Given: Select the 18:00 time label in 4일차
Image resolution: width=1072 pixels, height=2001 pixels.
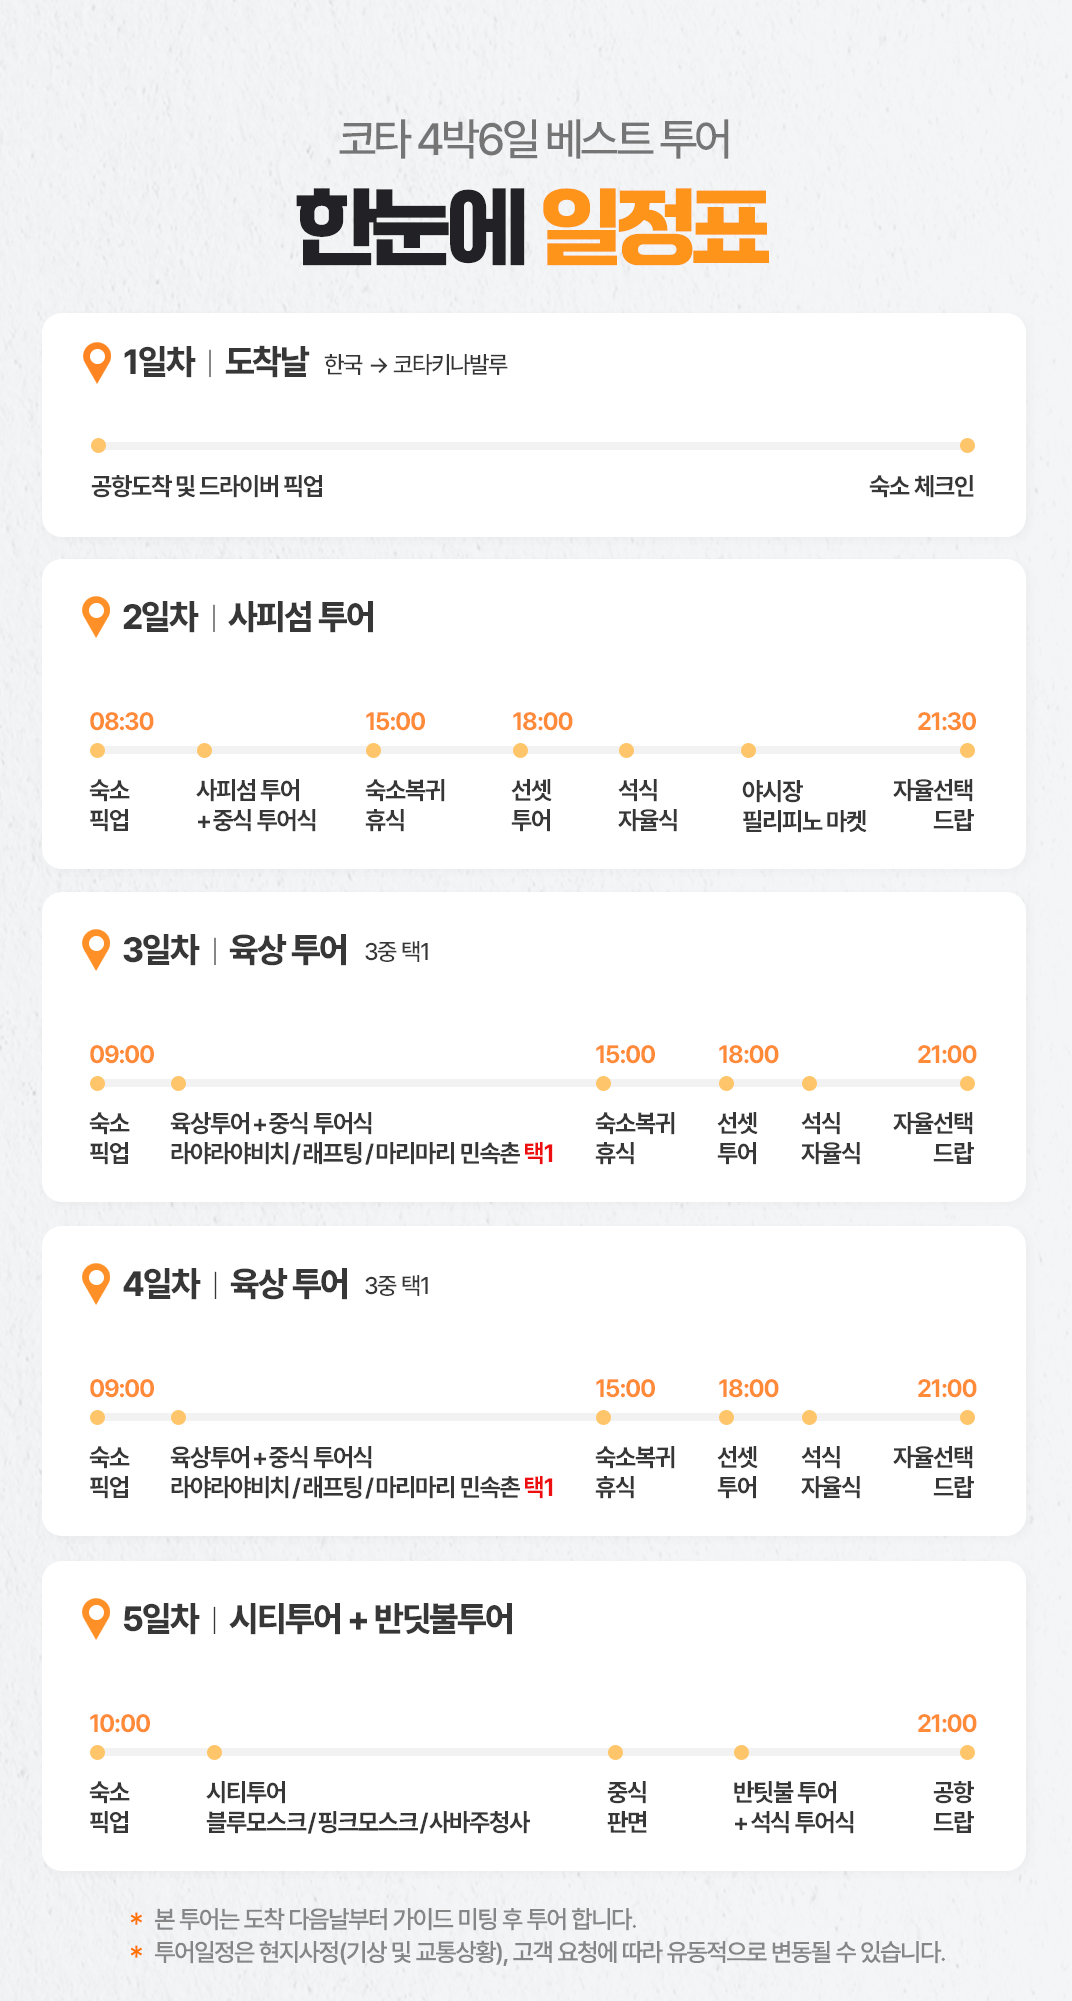Looking at the screenshot, I should click(748, 1388).
